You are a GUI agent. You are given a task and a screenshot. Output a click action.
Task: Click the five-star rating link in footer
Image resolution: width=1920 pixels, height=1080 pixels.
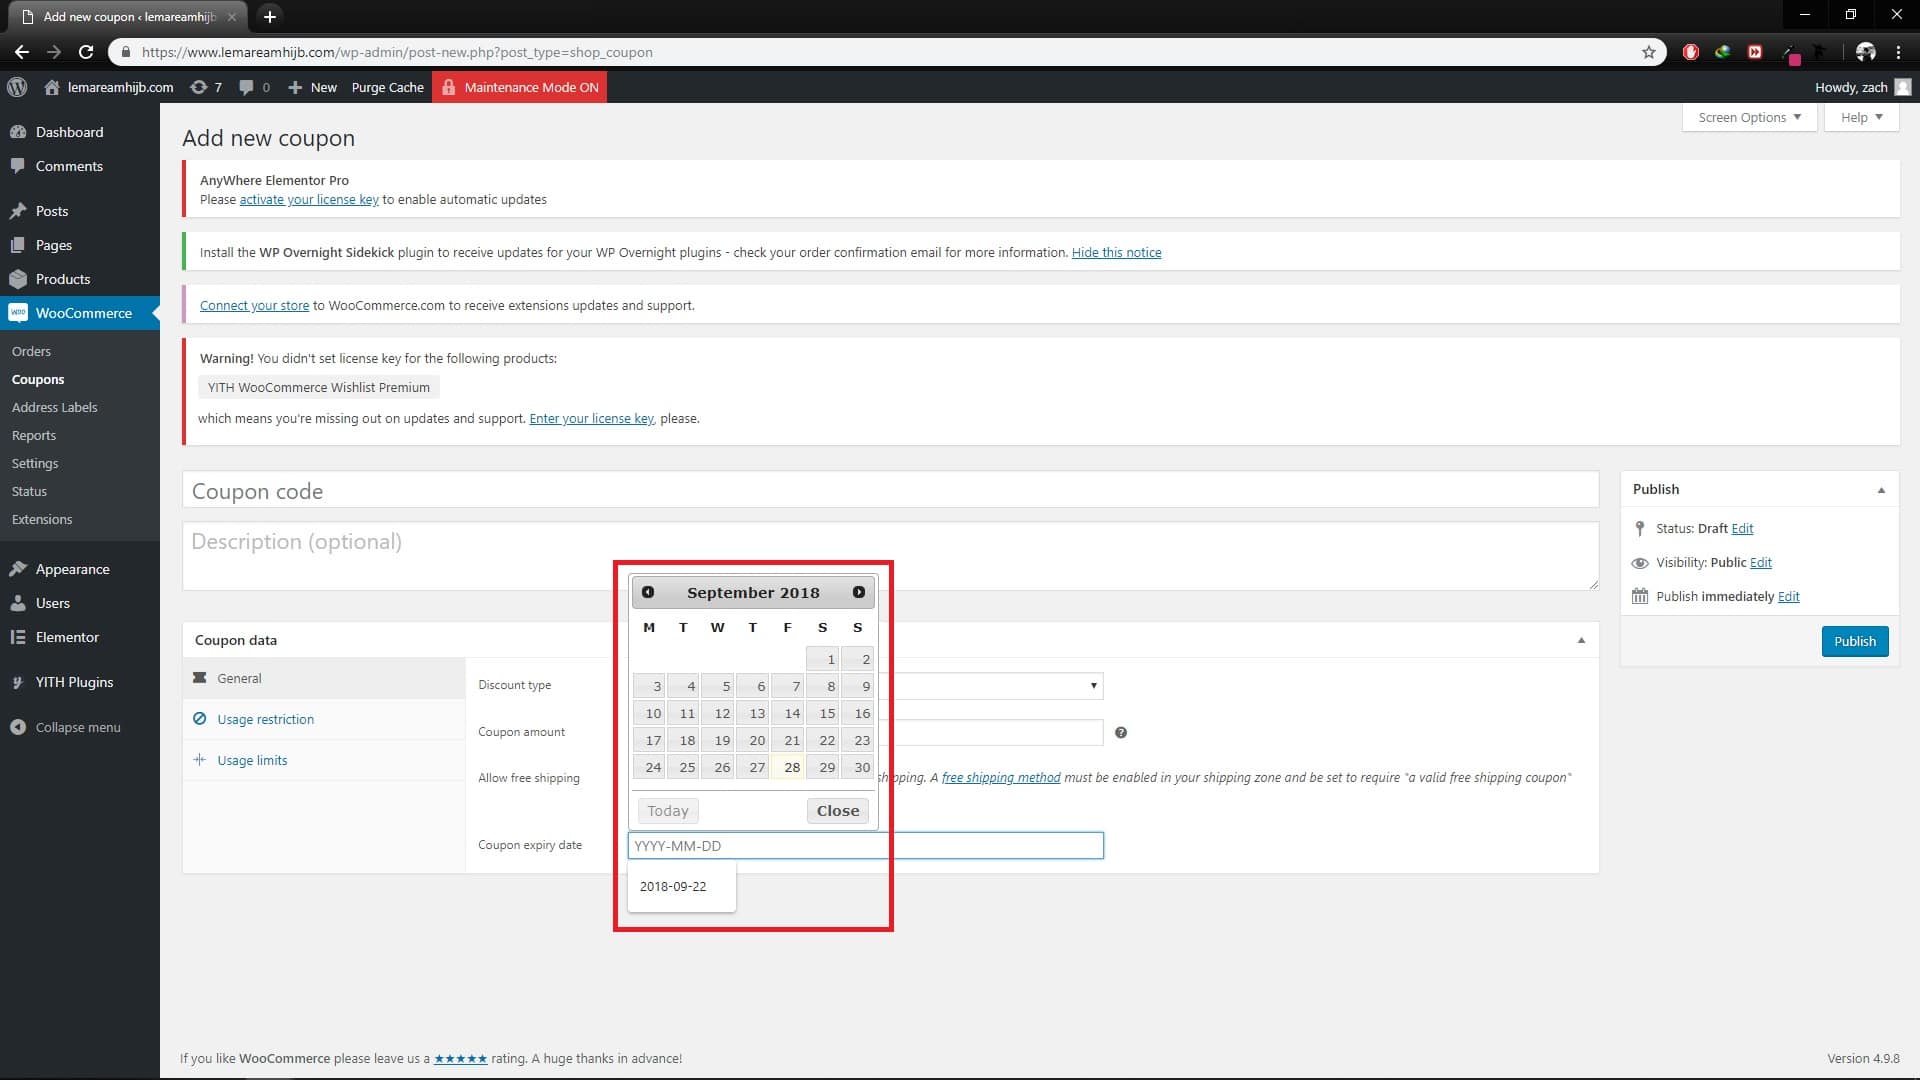[x=460, y=1058]
